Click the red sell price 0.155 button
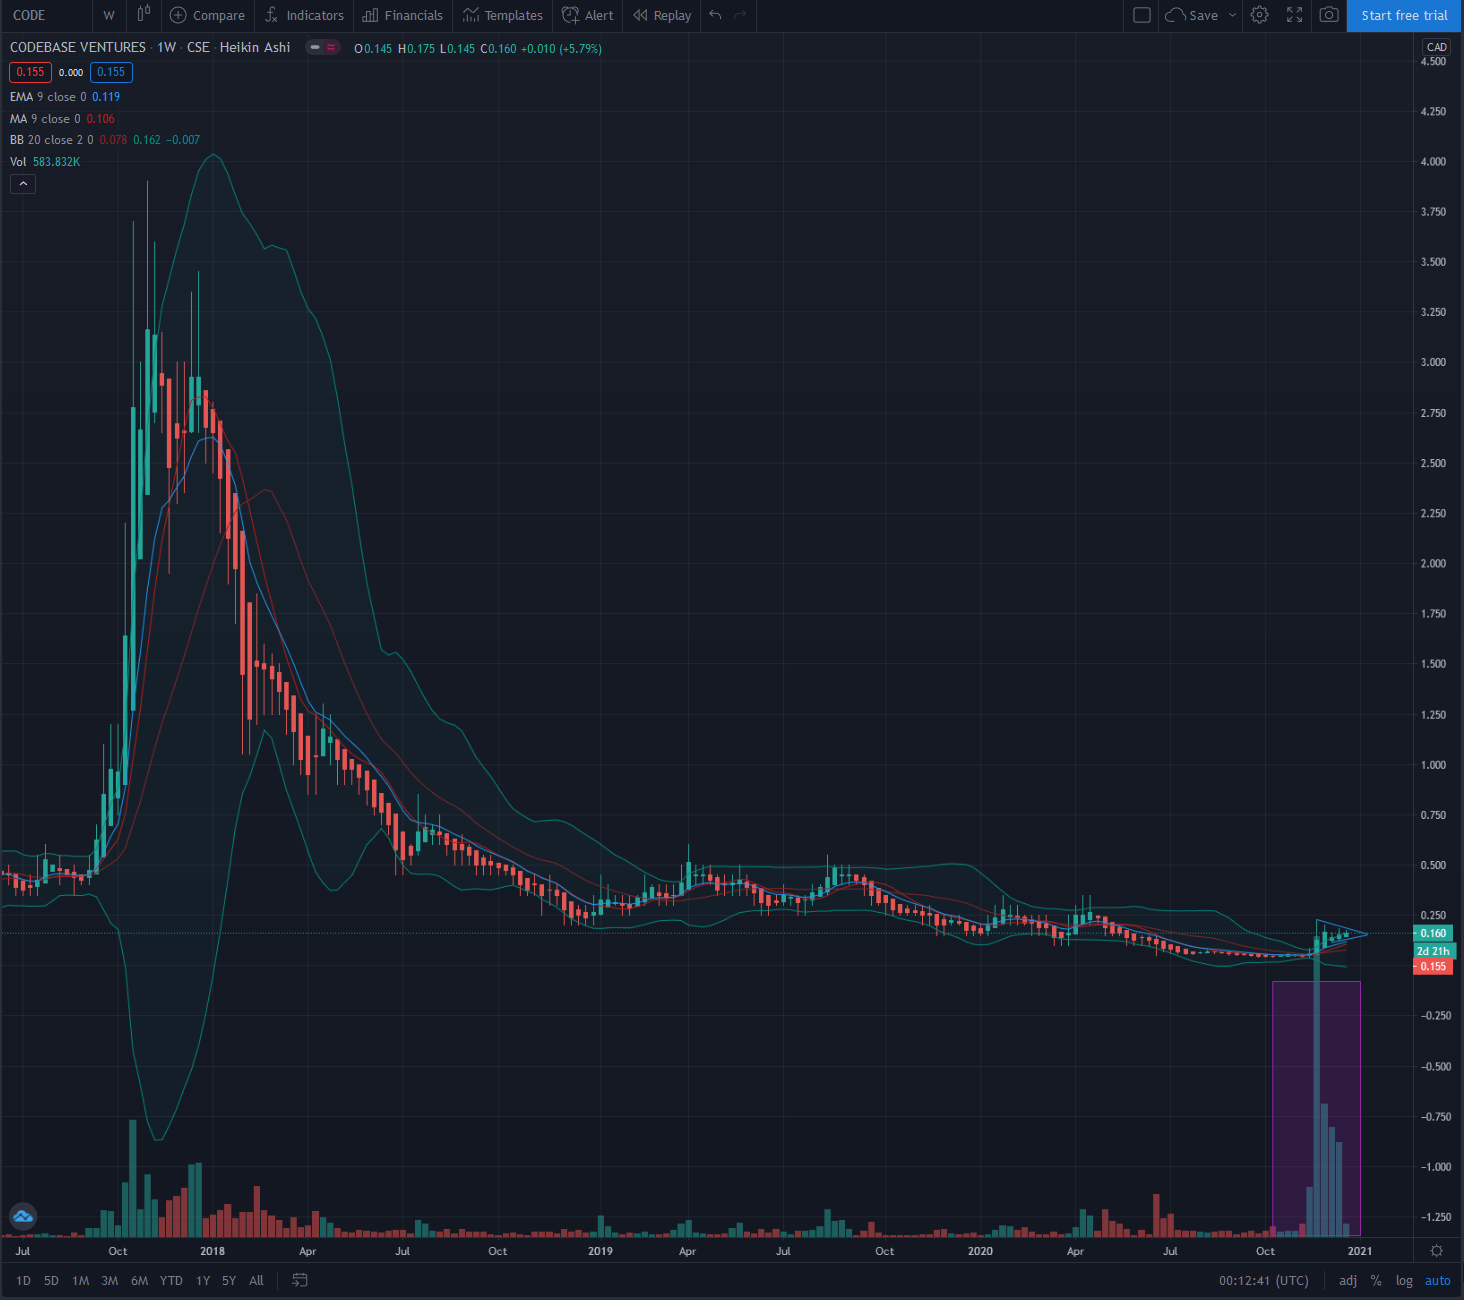Screen dimensions: 1464x1300 (30, 72)
